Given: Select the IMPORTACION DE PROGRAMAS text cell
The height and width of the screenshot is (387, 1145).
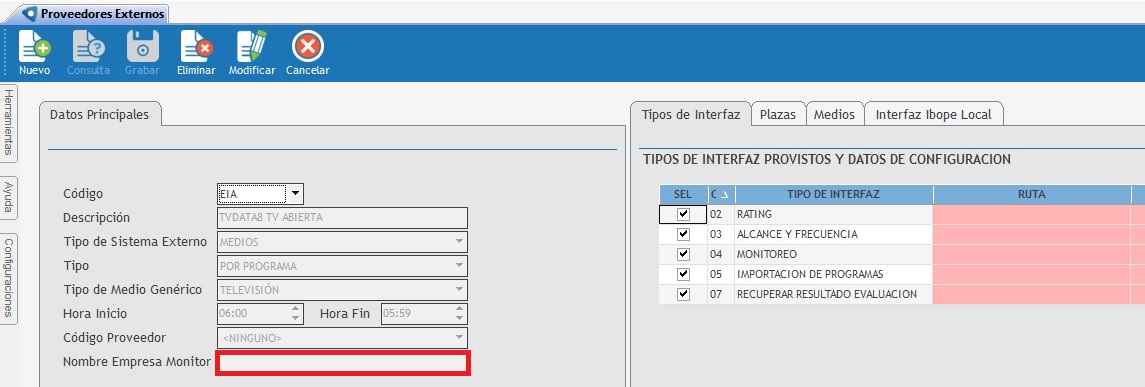Looking at the screenshot, I should (833, 274).
